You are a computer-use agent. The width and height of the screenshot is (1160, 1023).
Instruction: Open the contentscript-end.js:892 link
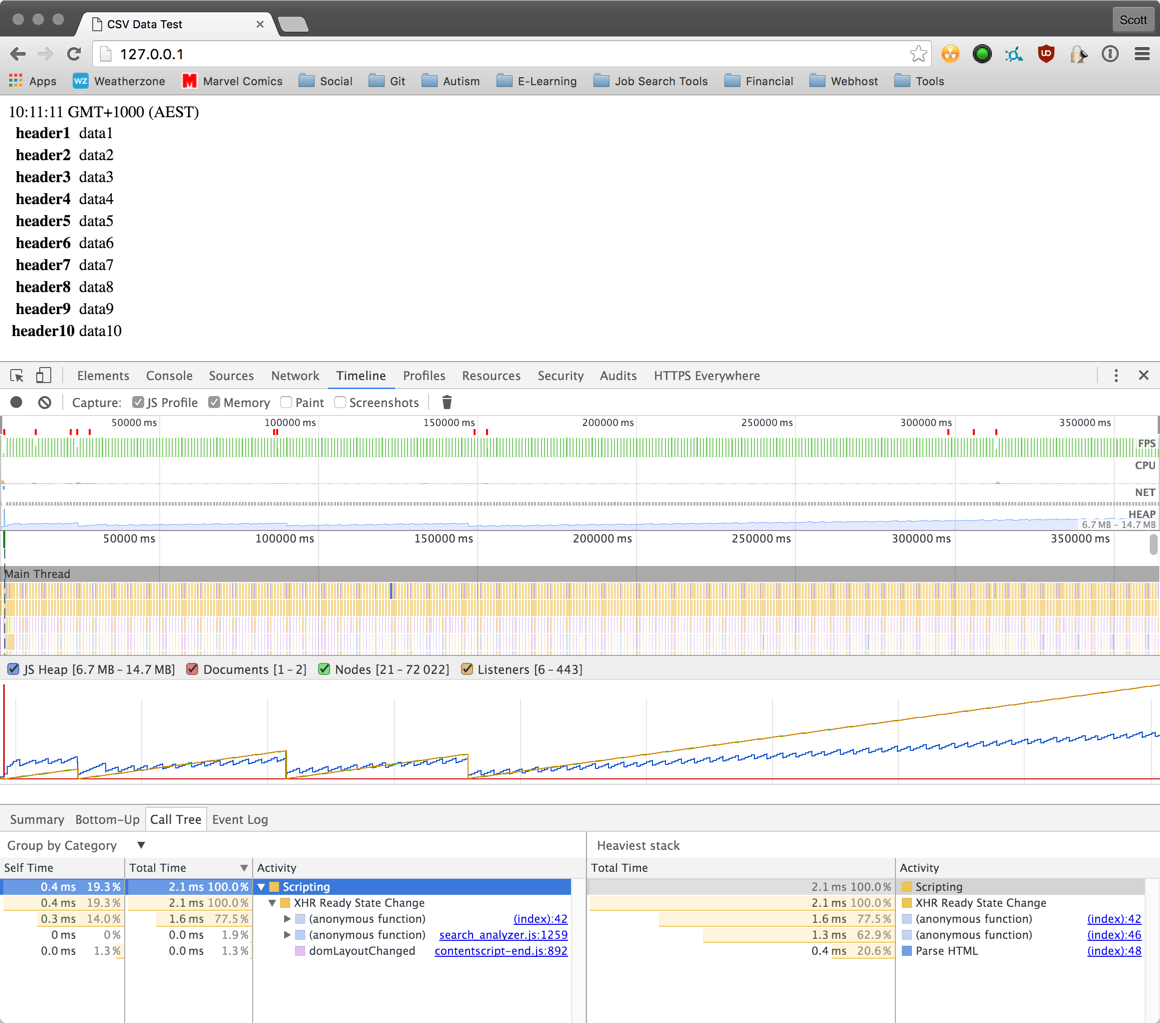tap(501, 951)
